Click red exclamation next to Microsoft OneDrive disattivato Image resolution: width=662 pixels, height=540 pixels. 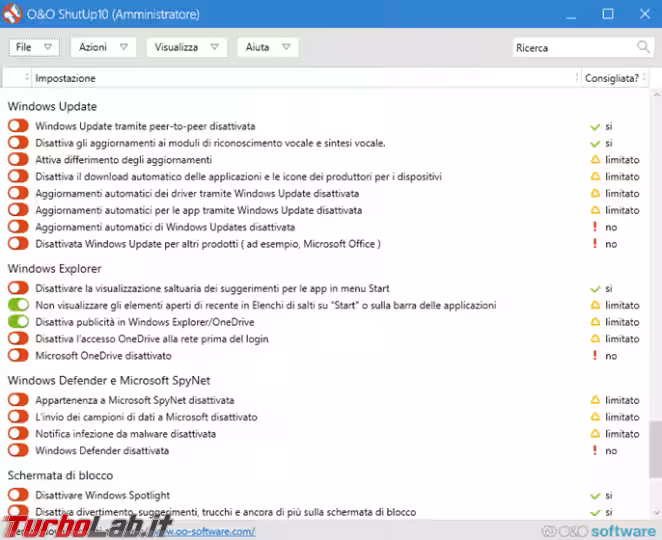(x=595, y=355)
